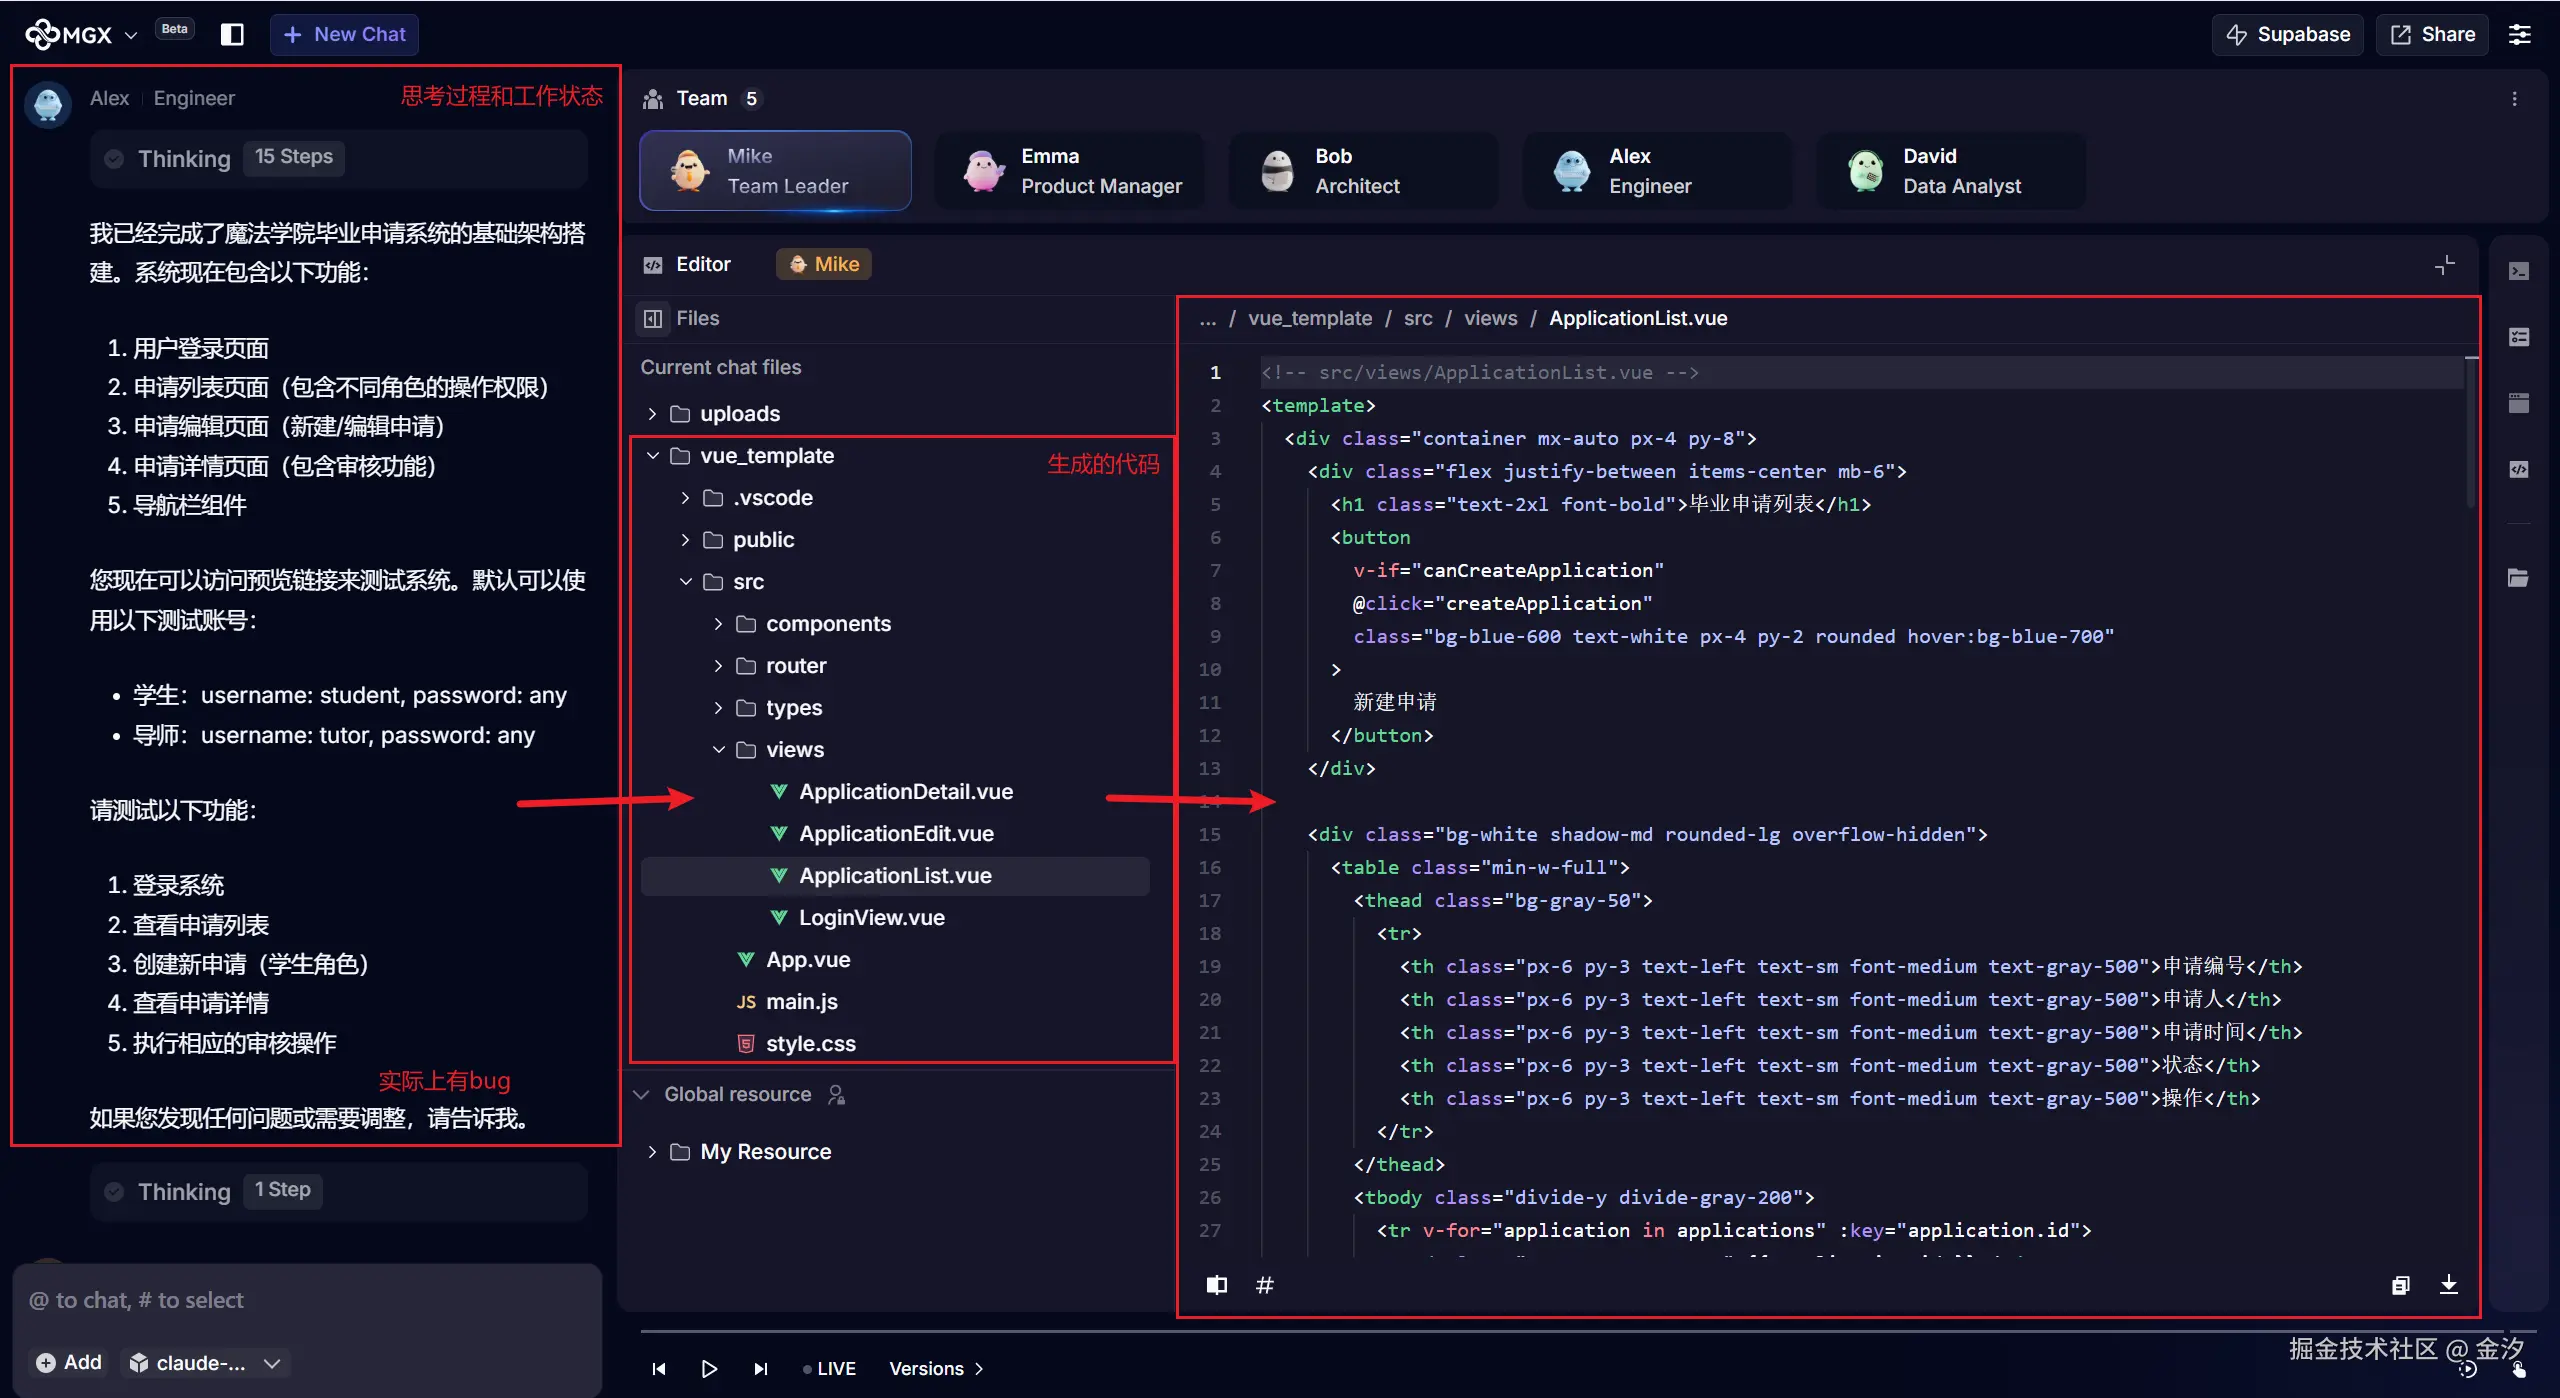Click the chat message input field
The height and width of the screenshot is (1398, 2560).
(306, 1300)
